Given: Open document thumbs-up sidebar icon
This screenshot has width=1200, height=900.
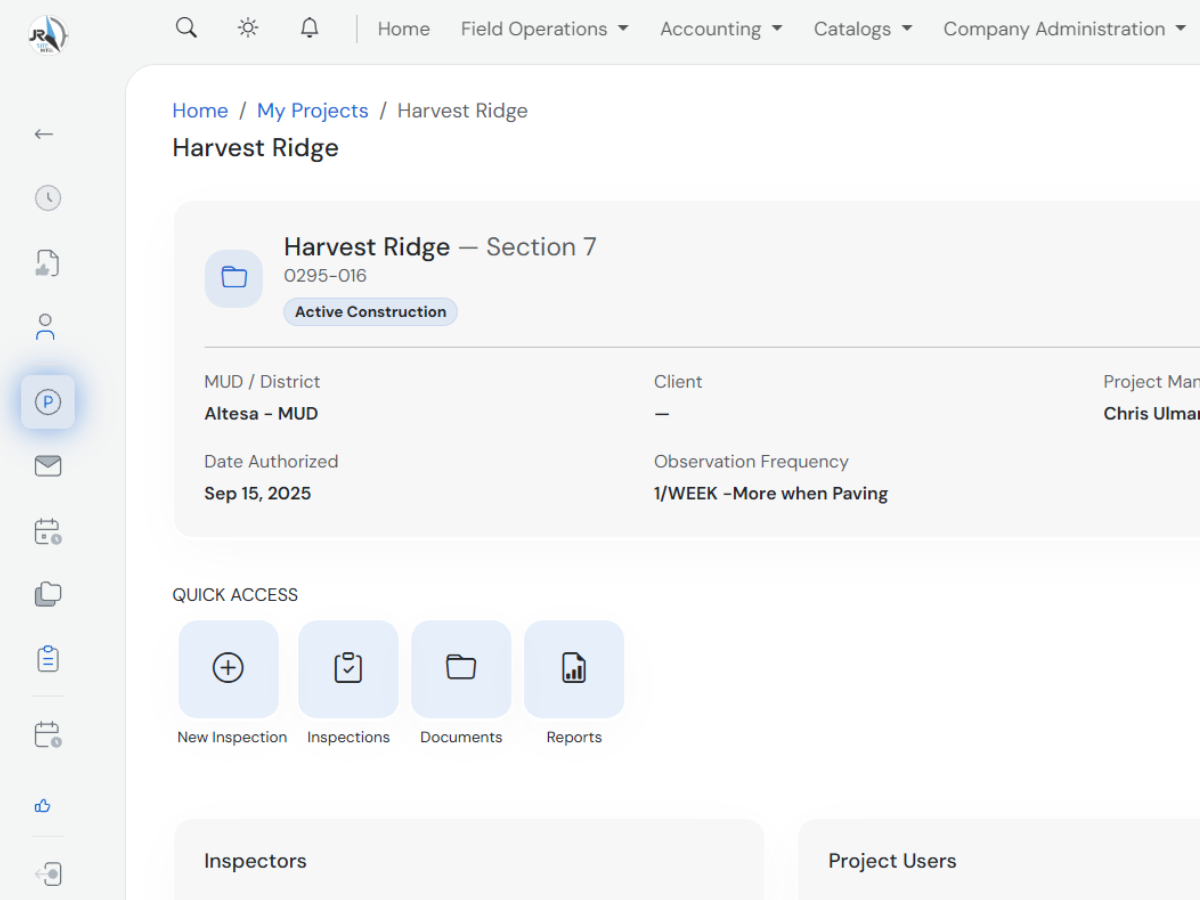Looking at the screenshot, I should pyautogui.click(x=48, y=264).
